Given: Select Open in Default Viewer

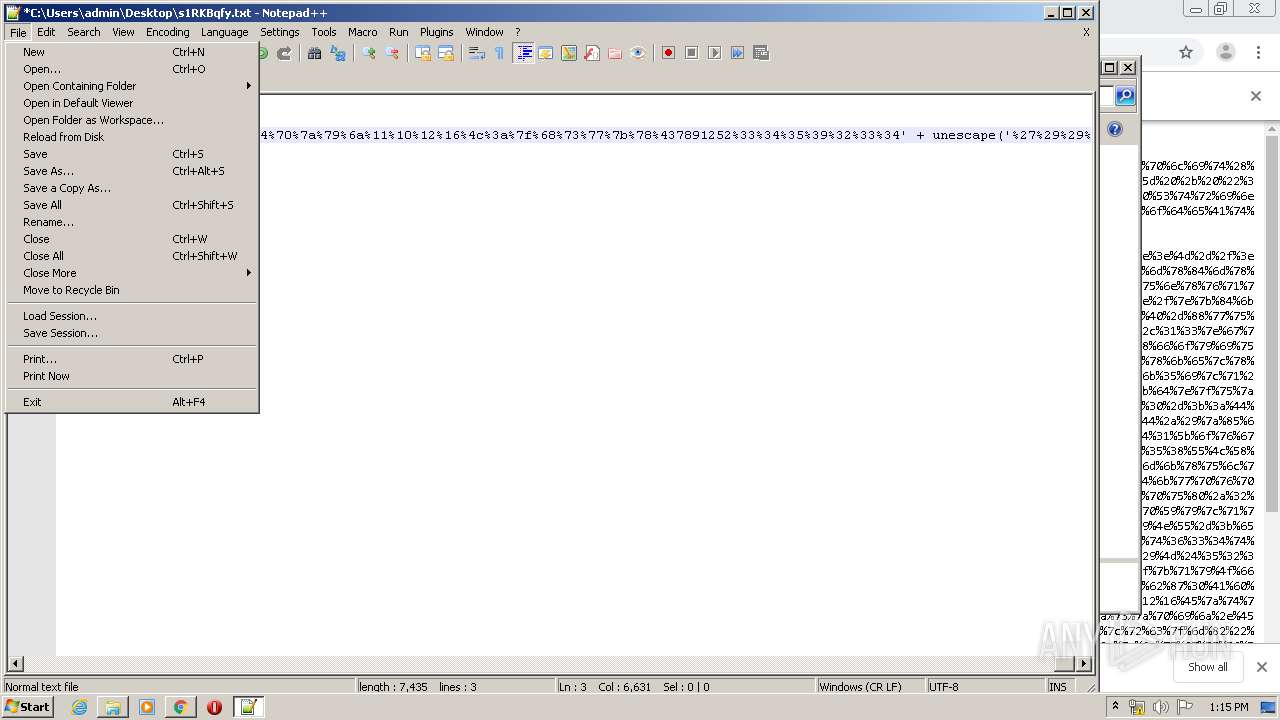Looking at the screenshot, I should [x=132, y=103].
